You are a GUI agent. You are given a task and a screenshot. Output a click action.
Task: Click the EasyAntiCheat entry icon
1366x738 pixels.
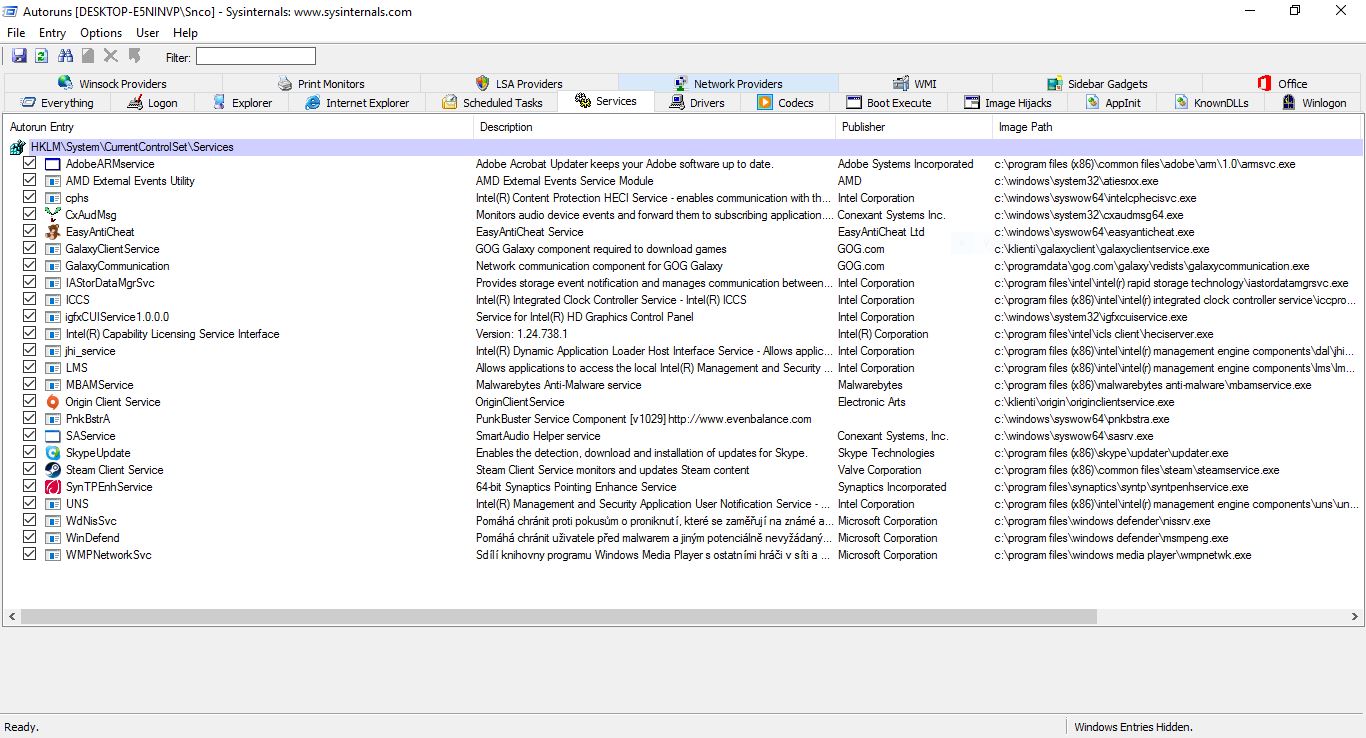(x=53, y=232)
